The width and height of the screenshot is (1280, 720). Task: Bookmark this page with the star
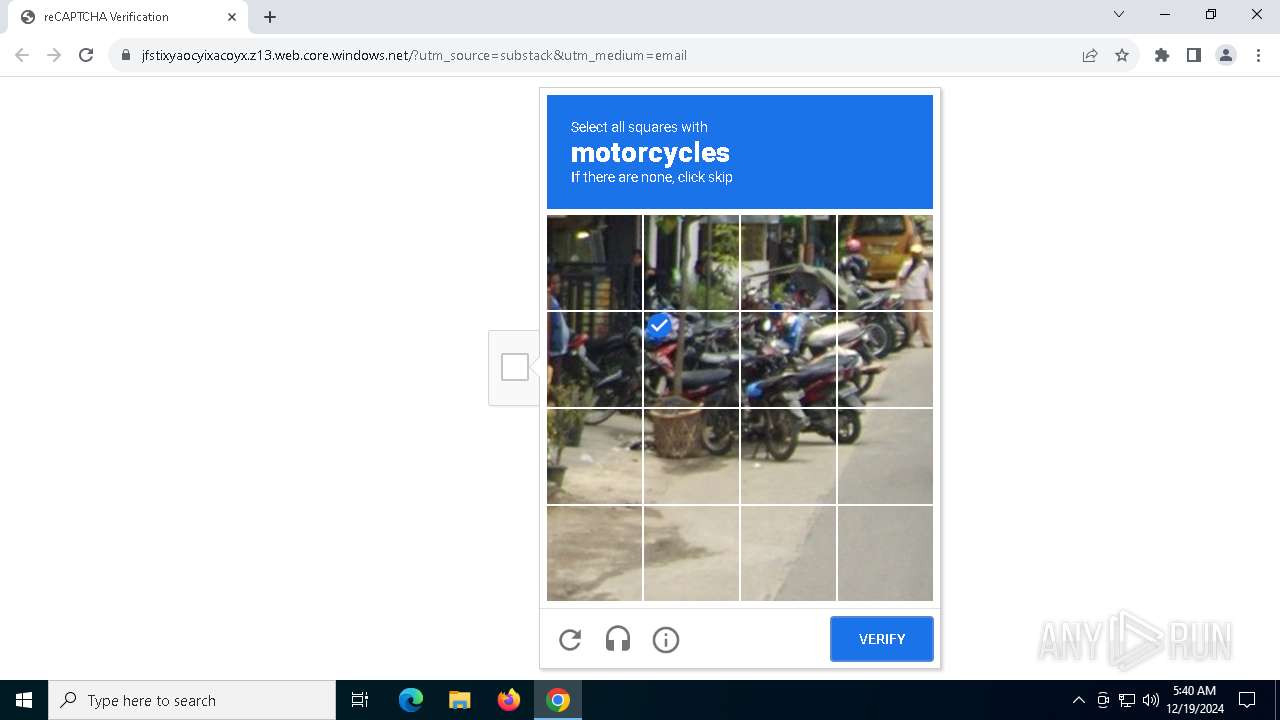[x=1122, y=55]
